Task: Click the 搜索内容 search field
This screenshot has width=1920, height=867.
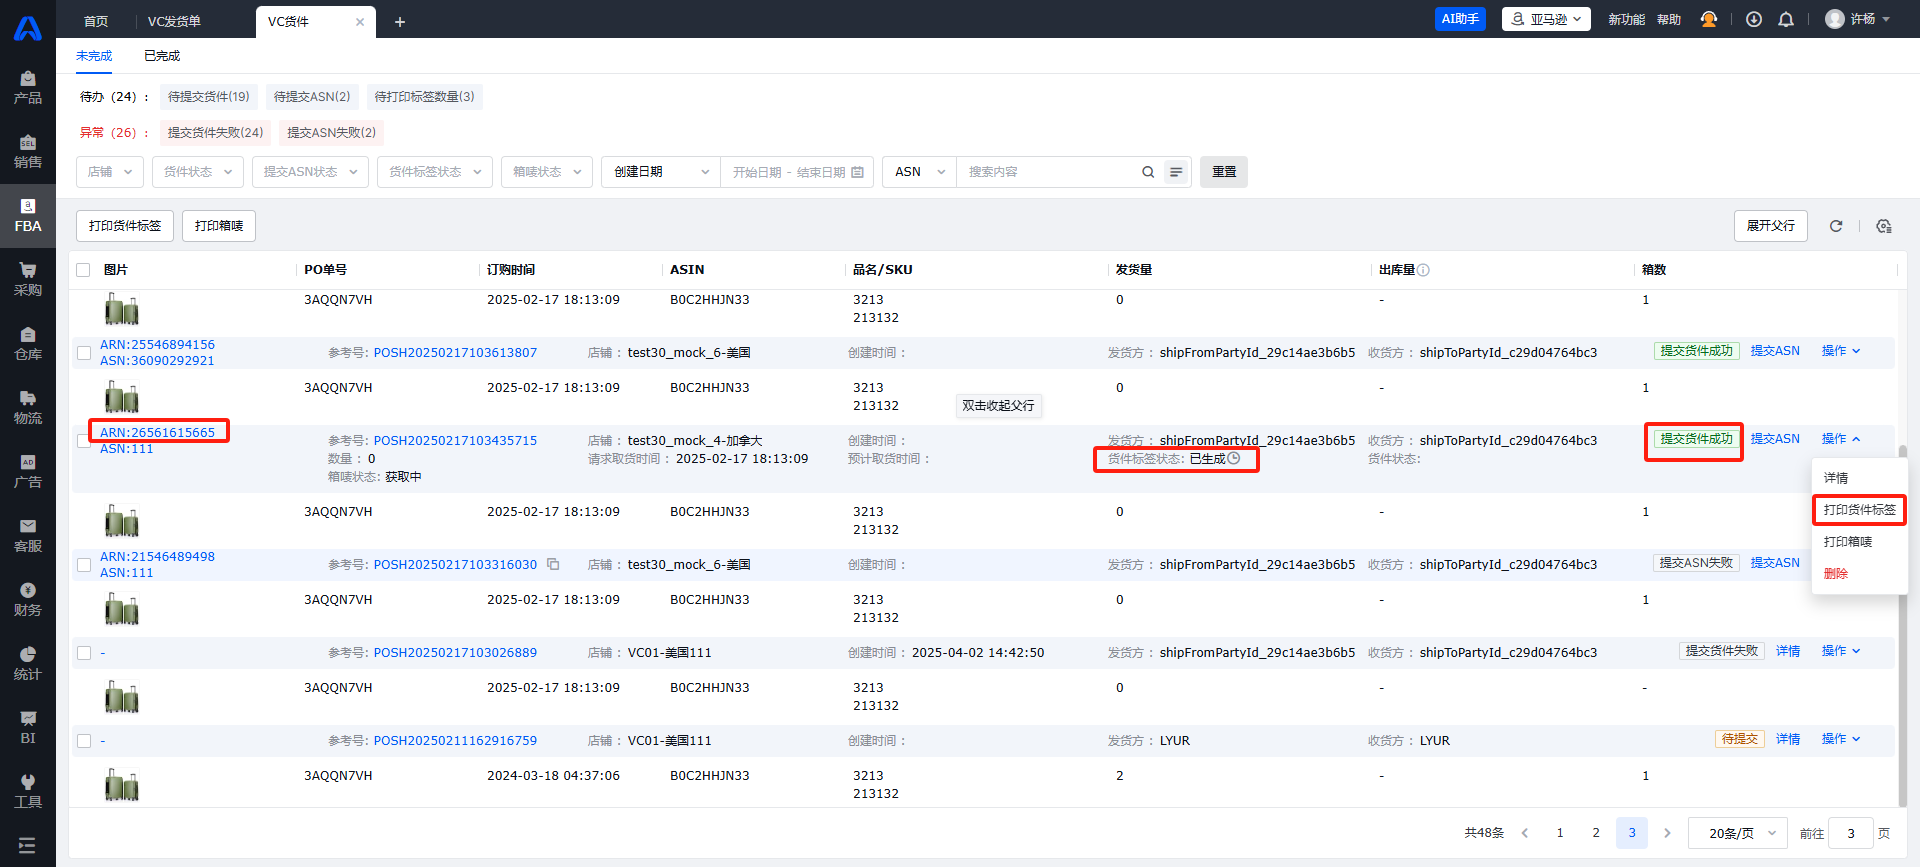Action: 1048,172
